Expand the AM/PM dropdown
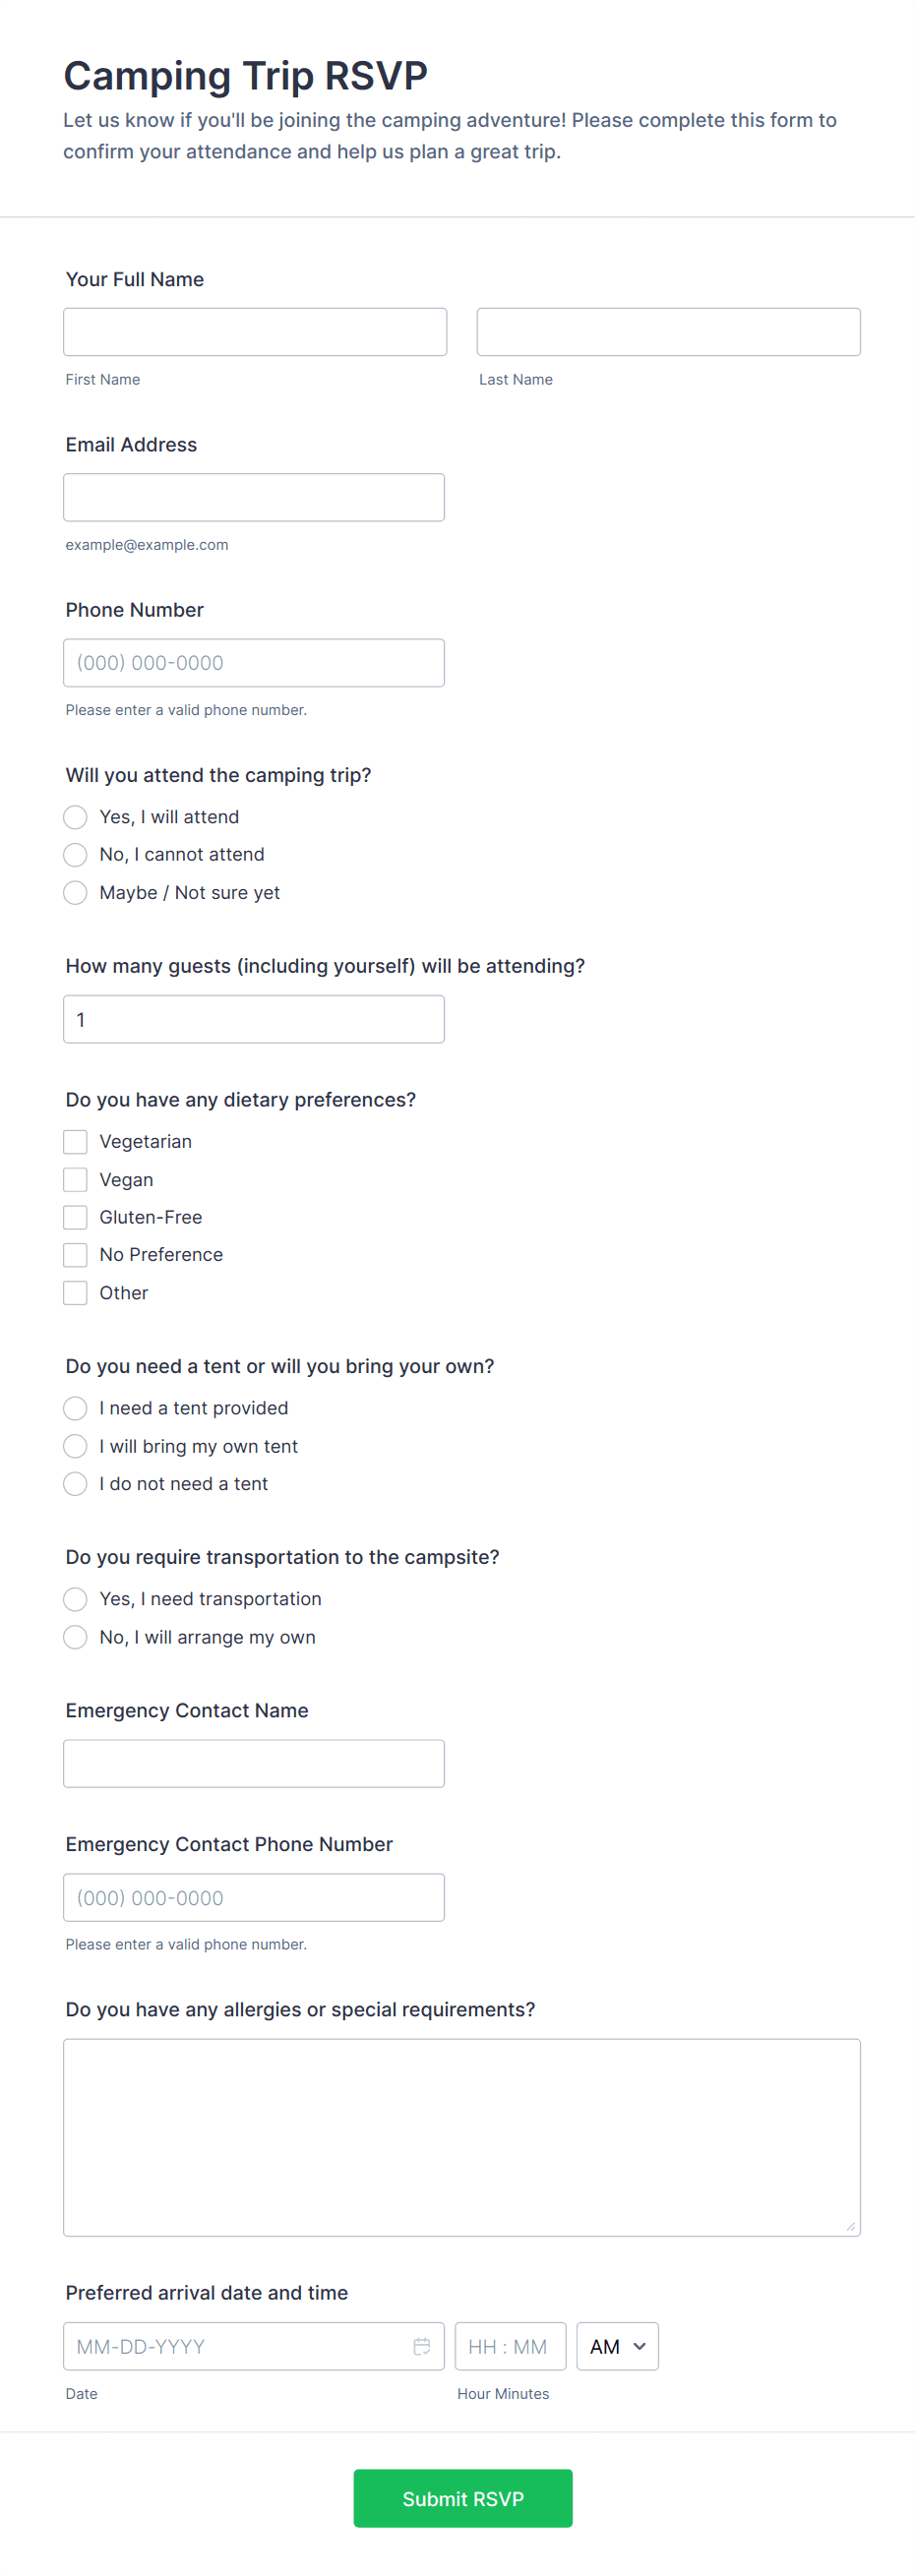 coord(617,2346)
